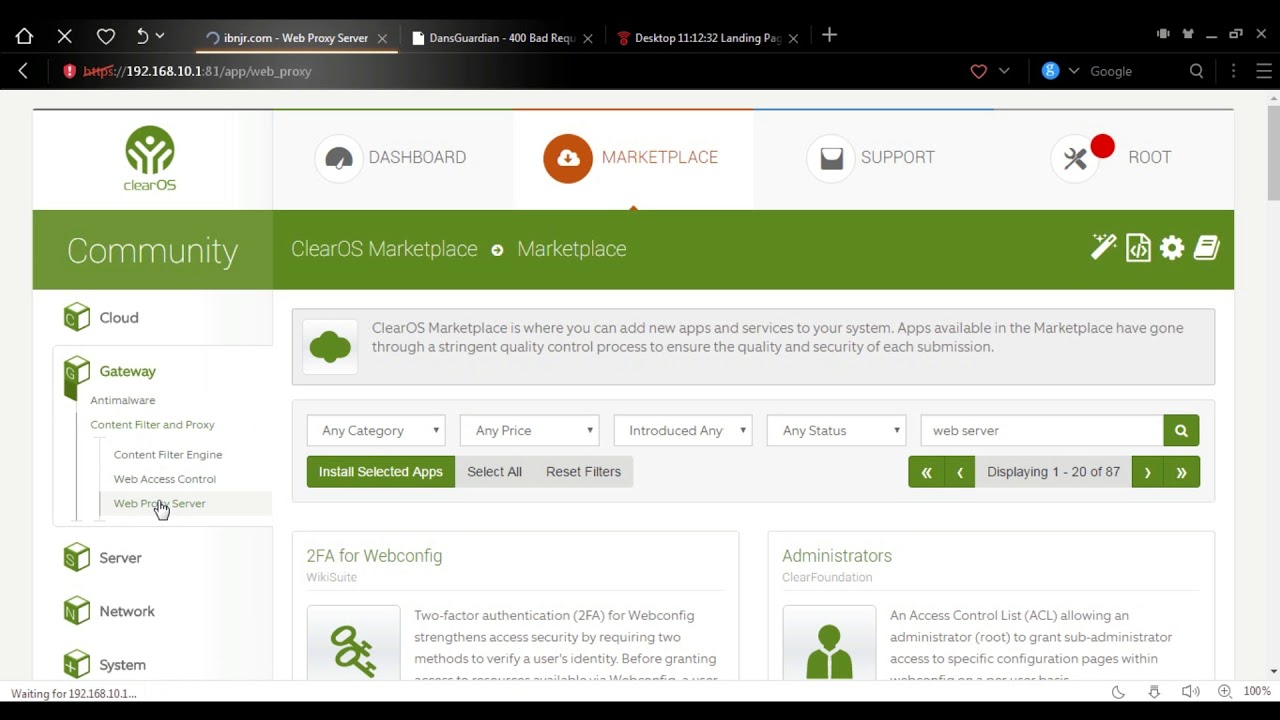
Task: Click the Select All button
Action: pos(494,472)
